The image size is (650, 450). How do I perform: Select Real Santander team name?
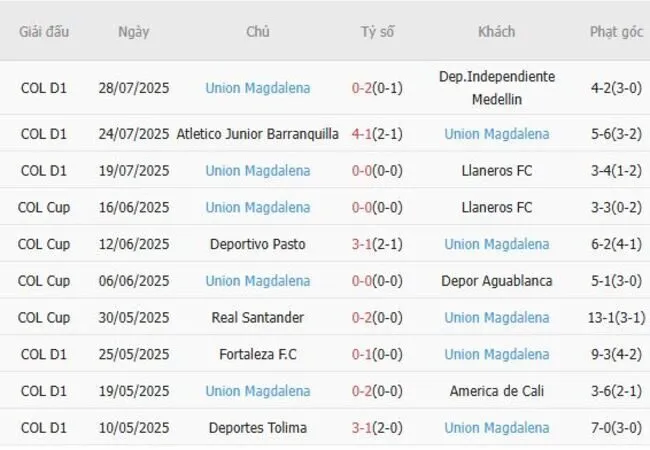click(258, 318)
